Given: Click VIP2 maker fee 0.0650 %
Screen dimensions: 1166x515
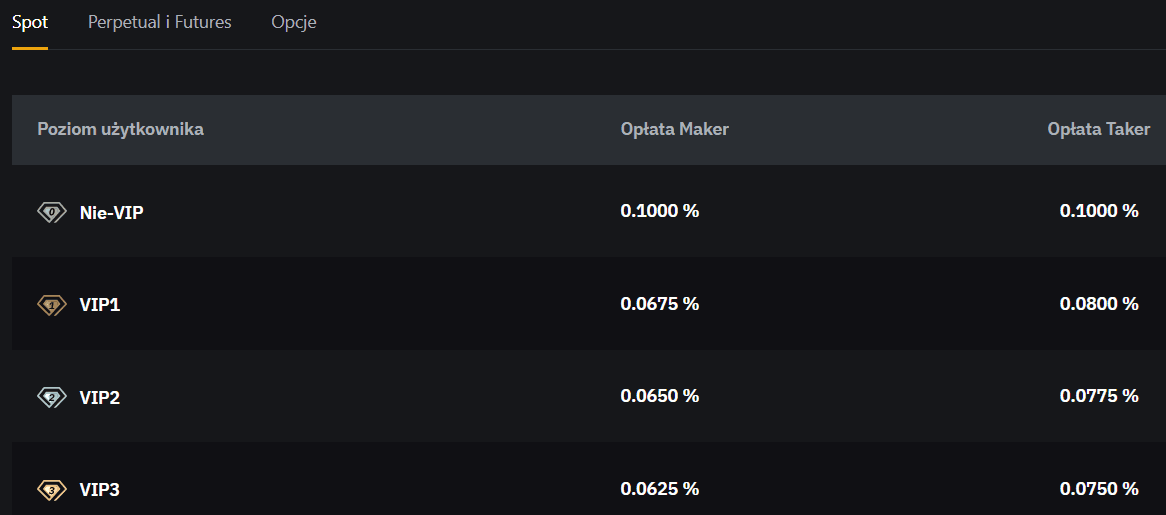Looking at the screenshot, I should click(660, 396).
